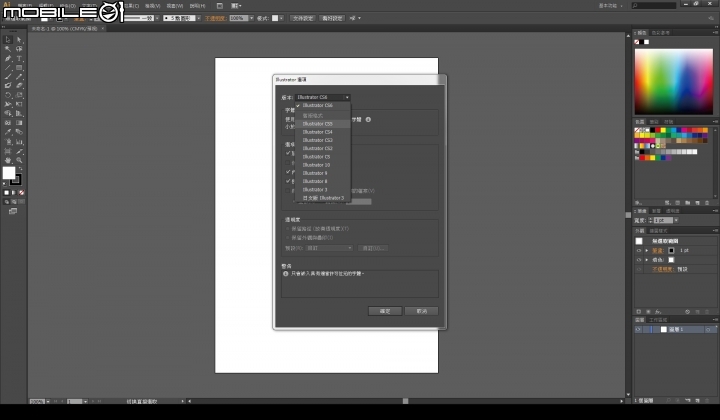Viewport: 720px width, 420px height.
Task: Toggle the version dropdown showing Illustrator CS6
Action: pos(323,97)
